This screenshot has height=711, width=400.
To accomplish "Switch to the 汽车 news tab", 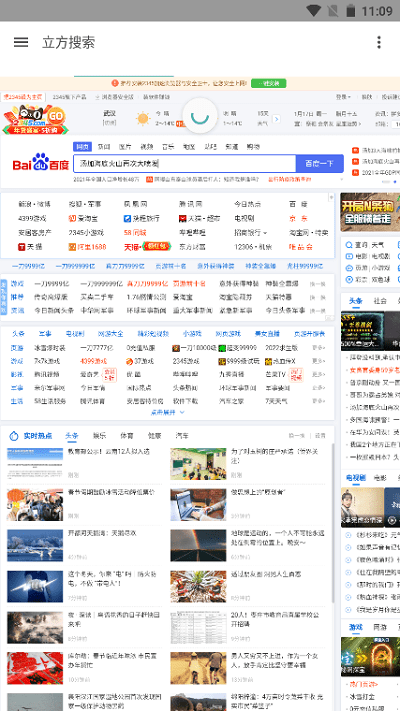I will coord(182,436).
